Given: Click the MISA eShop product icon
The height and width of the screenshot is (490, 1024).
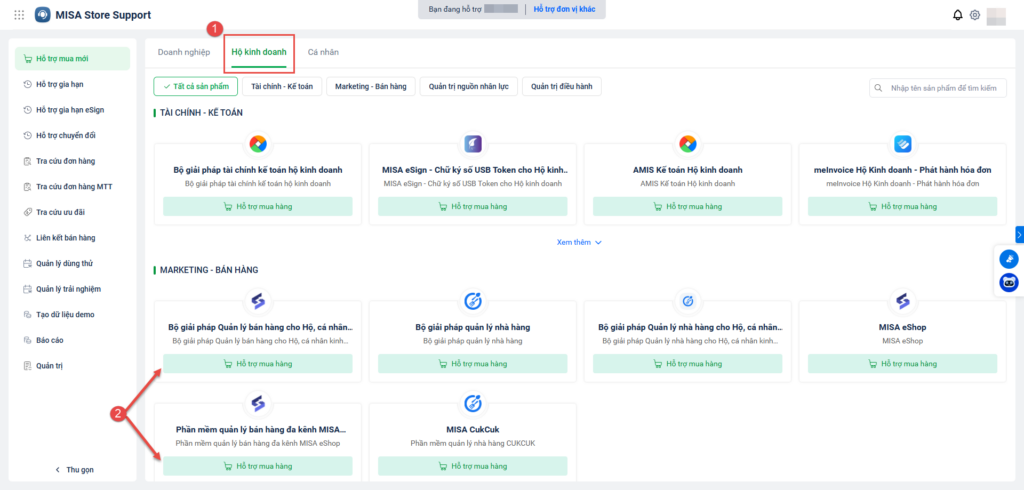Looking at the screenshot, I should (903, 301).
